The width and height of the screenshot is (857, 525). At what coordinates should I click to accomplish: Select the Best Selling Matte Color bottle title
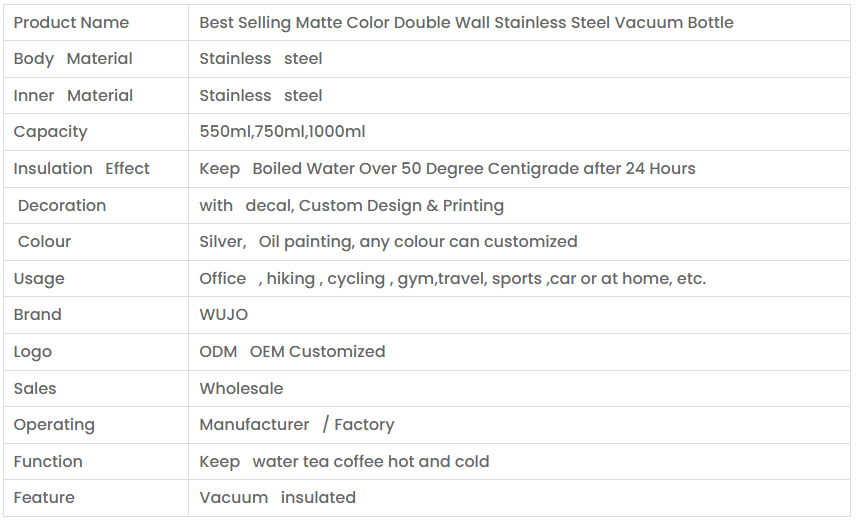(x=466, y=22)
